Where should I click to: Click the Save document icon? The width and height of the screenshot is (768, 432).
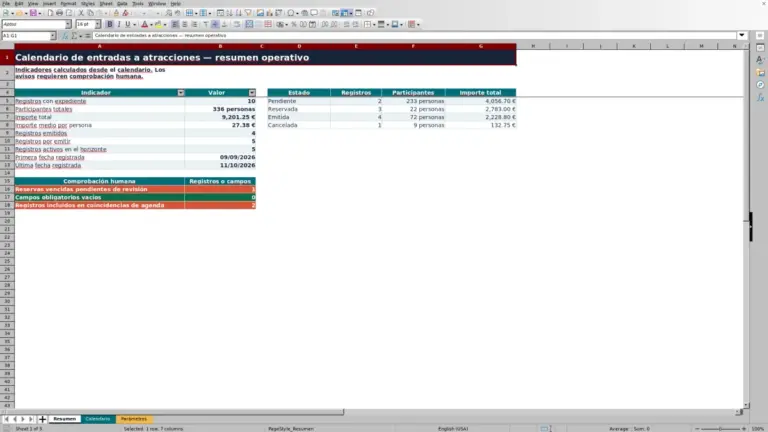coord(33,13)
